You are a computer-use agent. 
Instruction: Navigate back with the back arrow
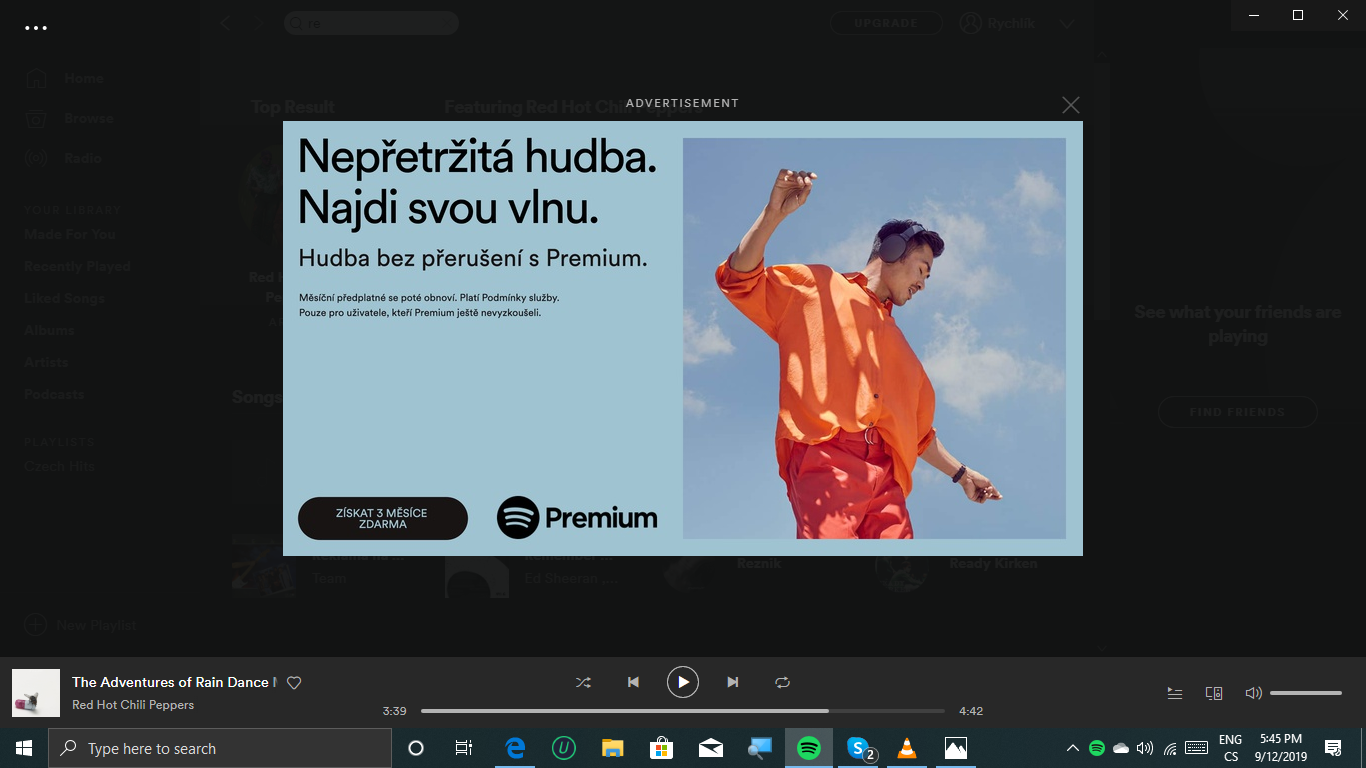click(x=225, y=23)
